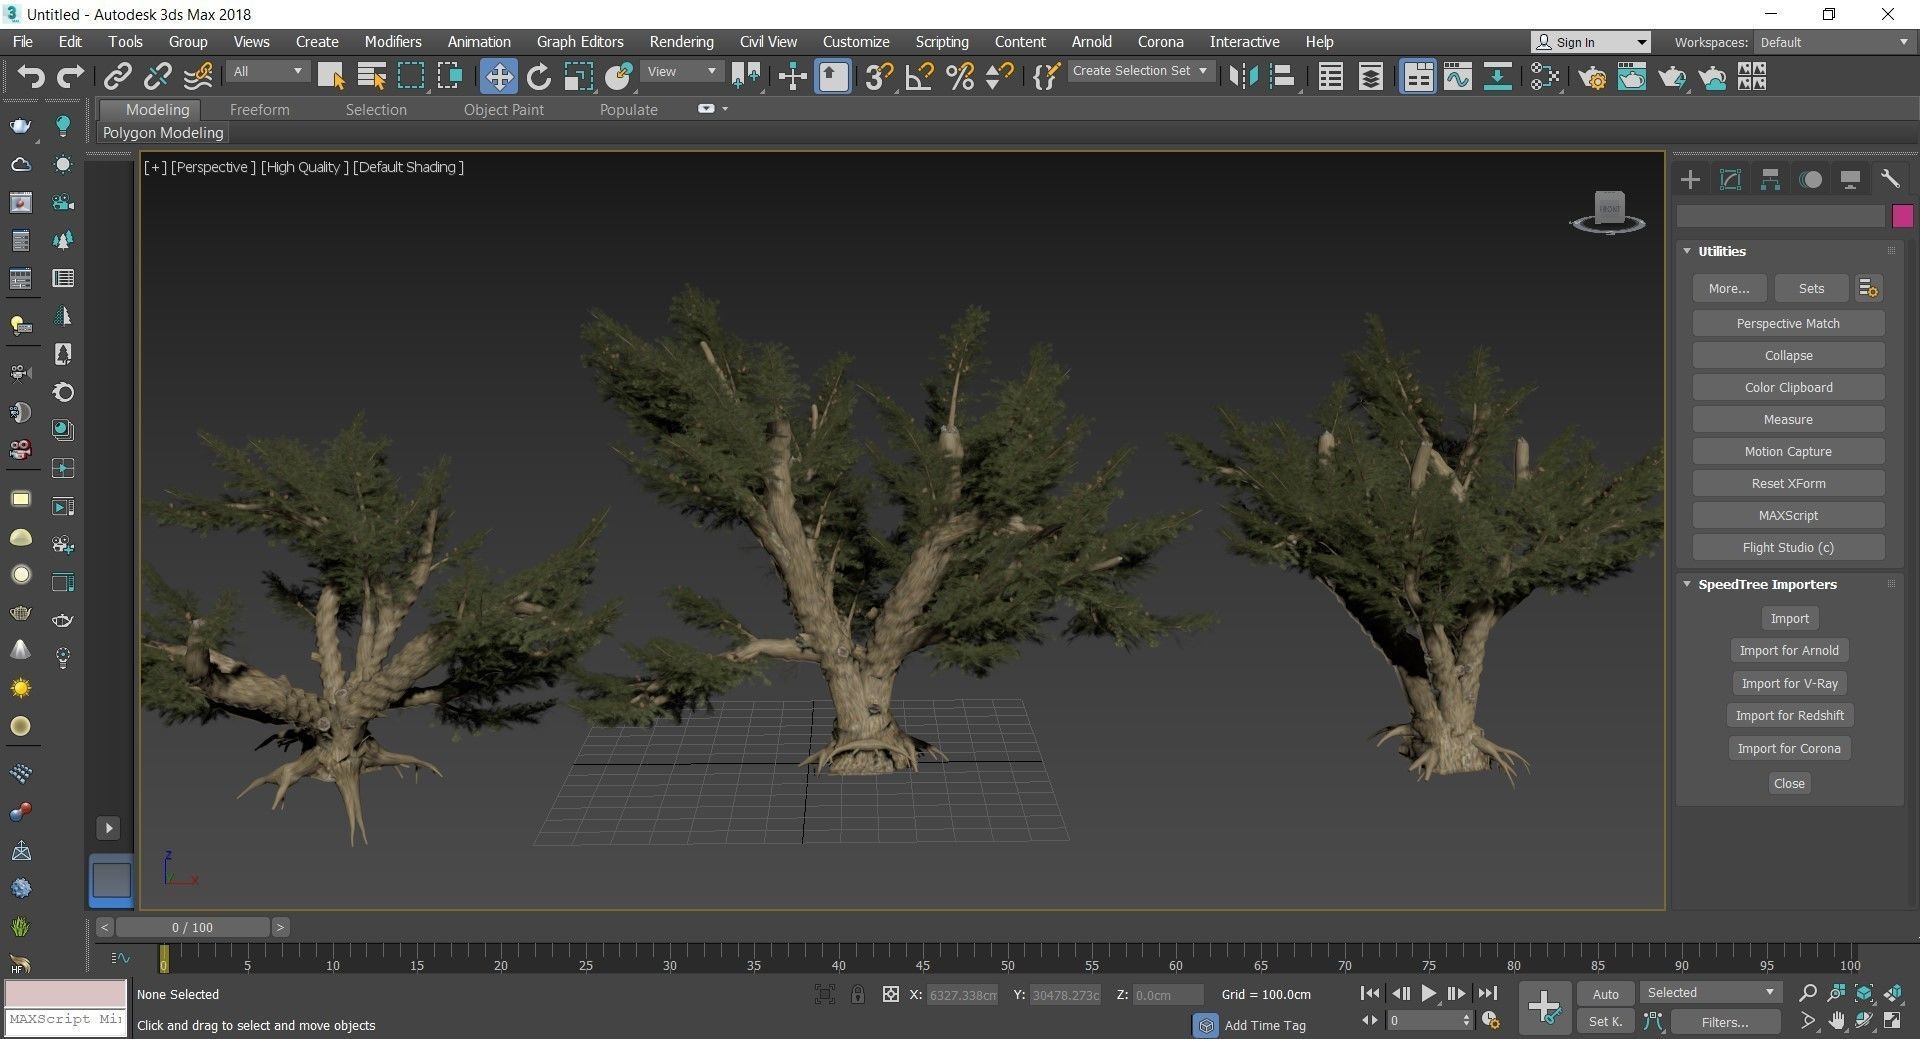Click the Filters... key filters button
The width and height of the screenshot is (1920, 1039).
(1725, 1022)
